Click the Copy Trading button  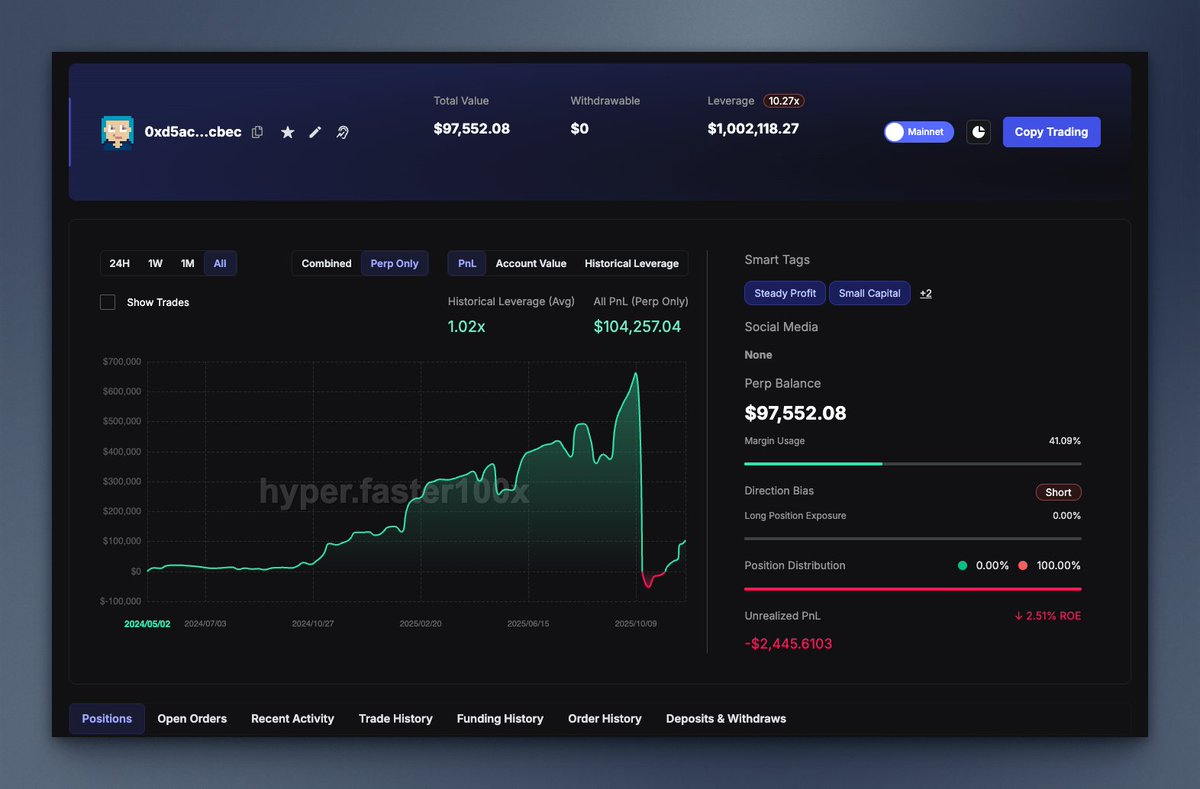point(1051,132)
